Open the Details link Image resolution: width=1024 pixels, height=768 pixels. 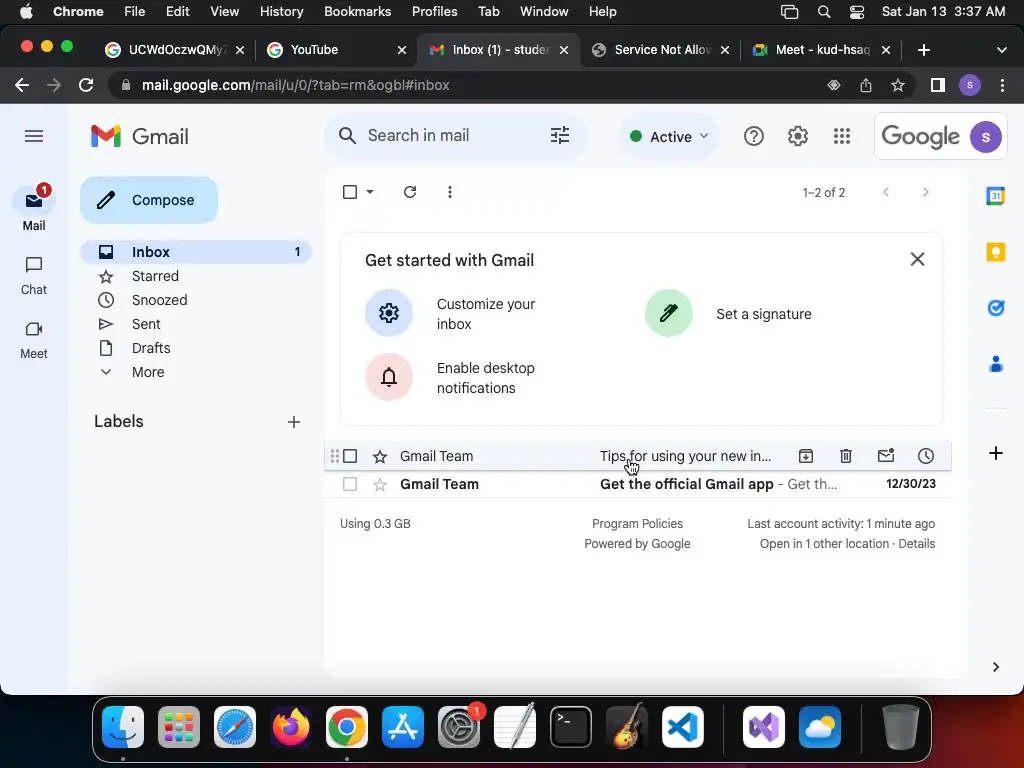[x=916, y=543]
